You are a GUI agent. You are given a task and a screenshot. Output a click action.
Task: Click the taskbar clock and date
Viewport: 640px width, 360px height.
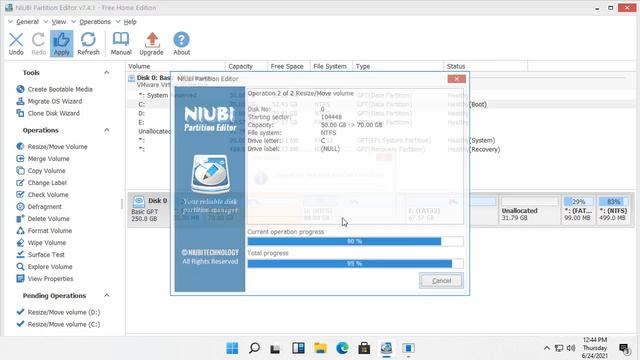coord(595,348)
